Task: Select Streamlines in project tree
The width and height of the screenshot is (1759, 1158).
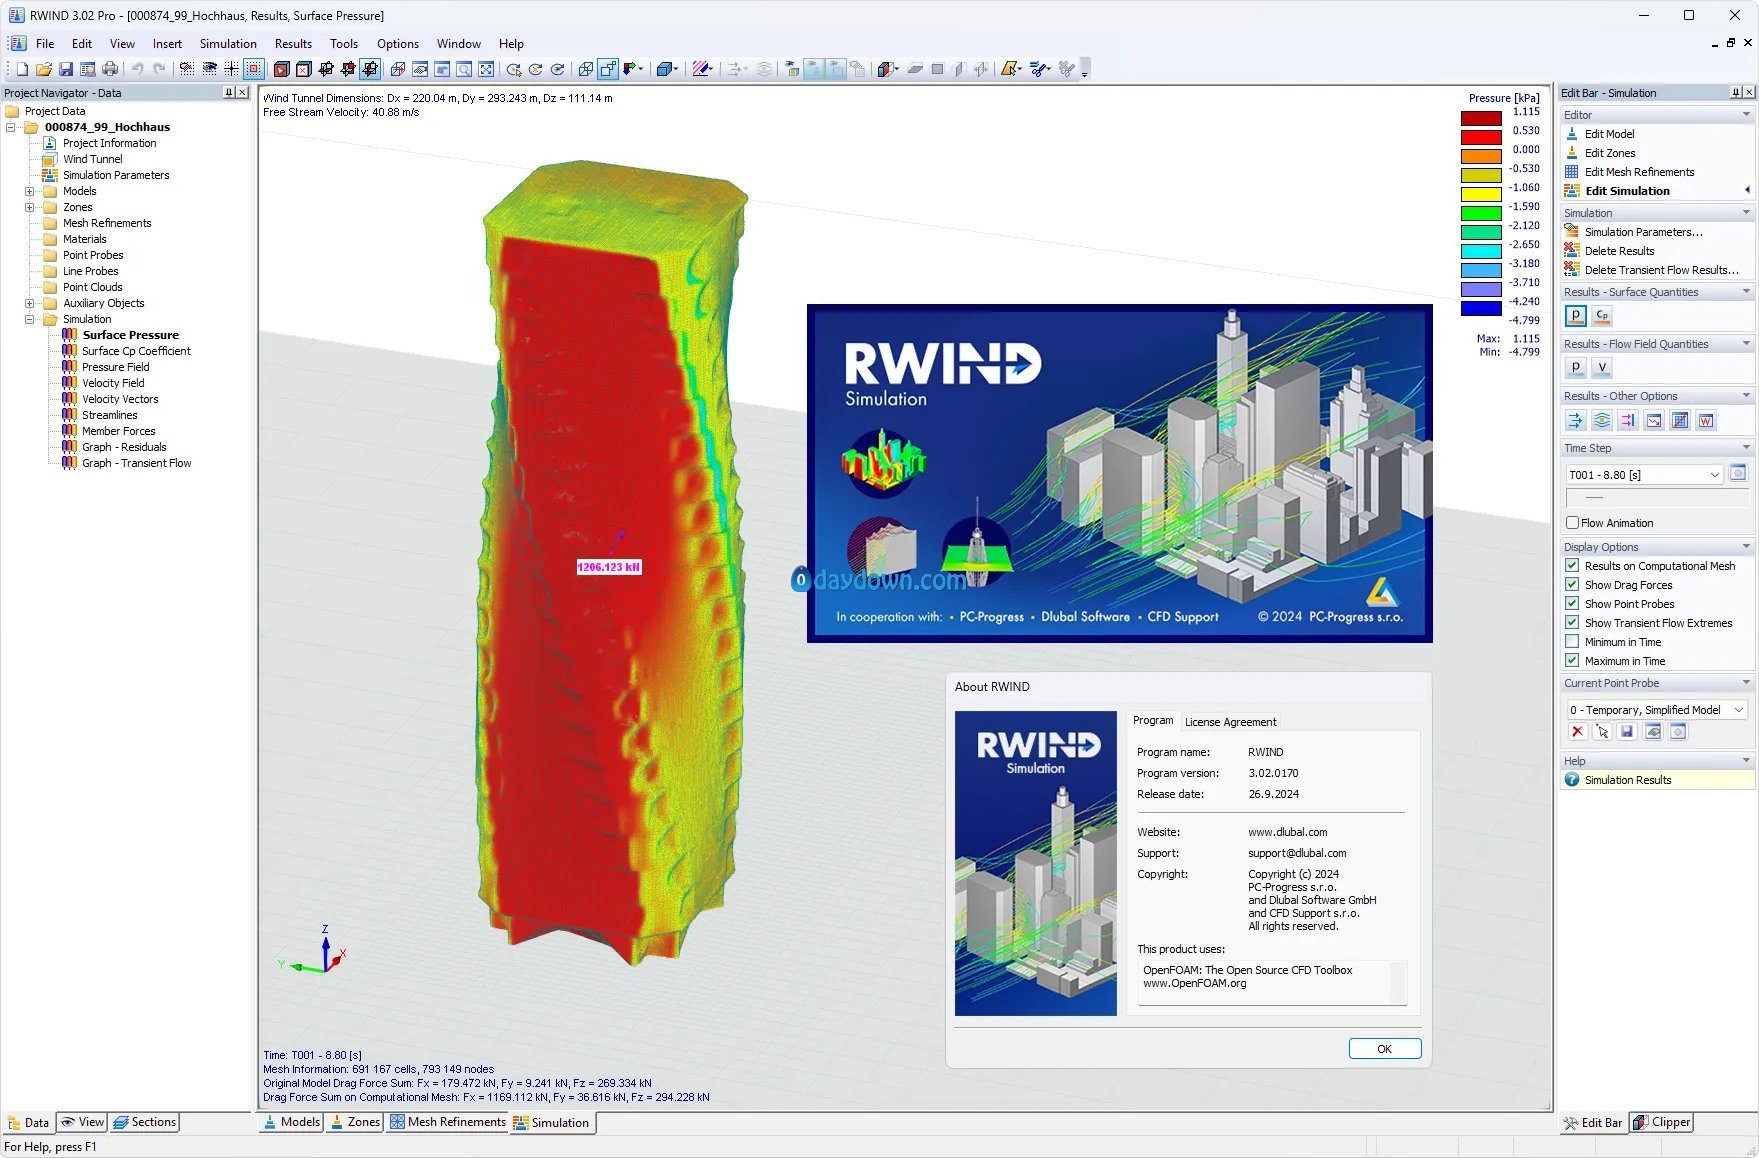Action: (110, 415)
